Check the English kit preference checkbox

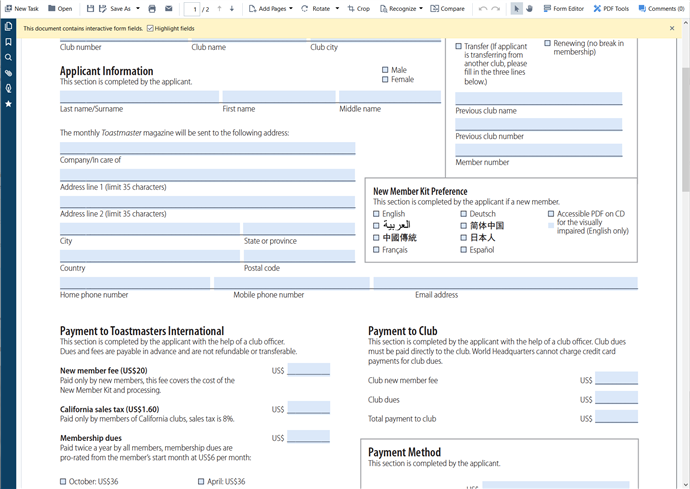[376, 213]
